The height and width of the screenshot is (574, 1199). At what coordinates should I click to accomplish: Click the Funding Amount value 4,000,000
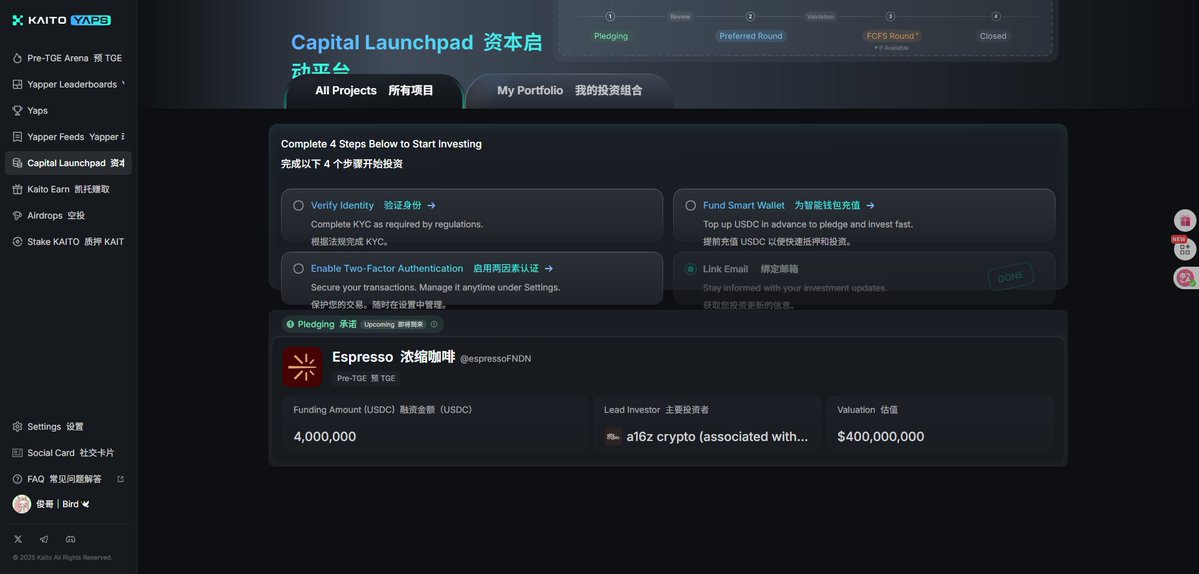coord(325,436)
